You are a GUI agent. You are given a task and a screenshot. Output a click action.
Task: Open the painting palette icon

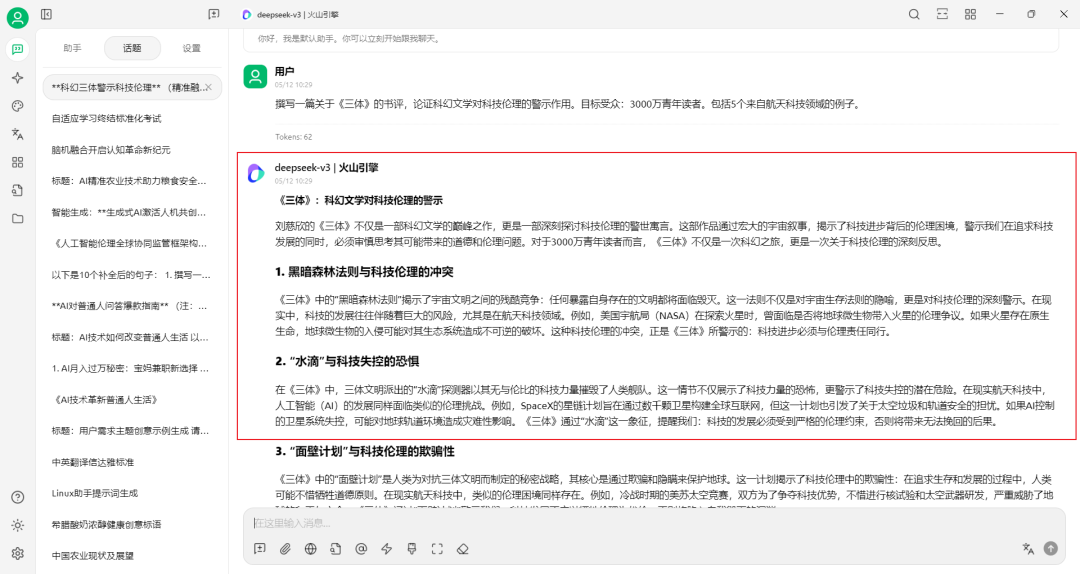(17, 106)
